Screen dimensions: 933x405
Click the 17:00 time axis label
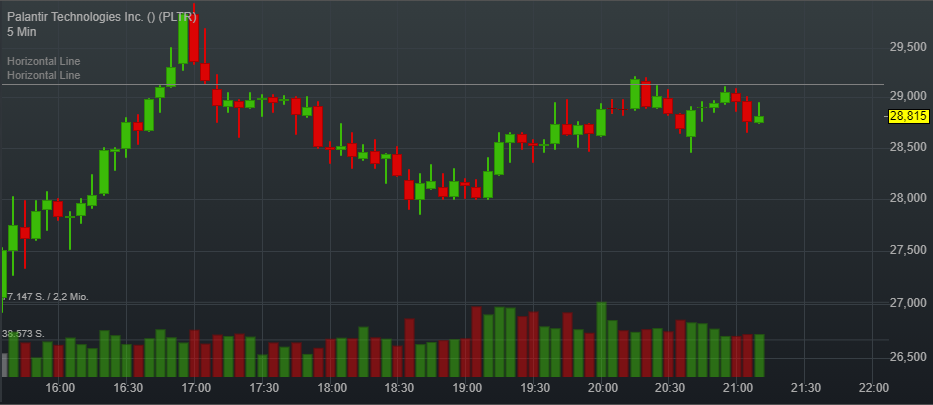click(196, 388)
